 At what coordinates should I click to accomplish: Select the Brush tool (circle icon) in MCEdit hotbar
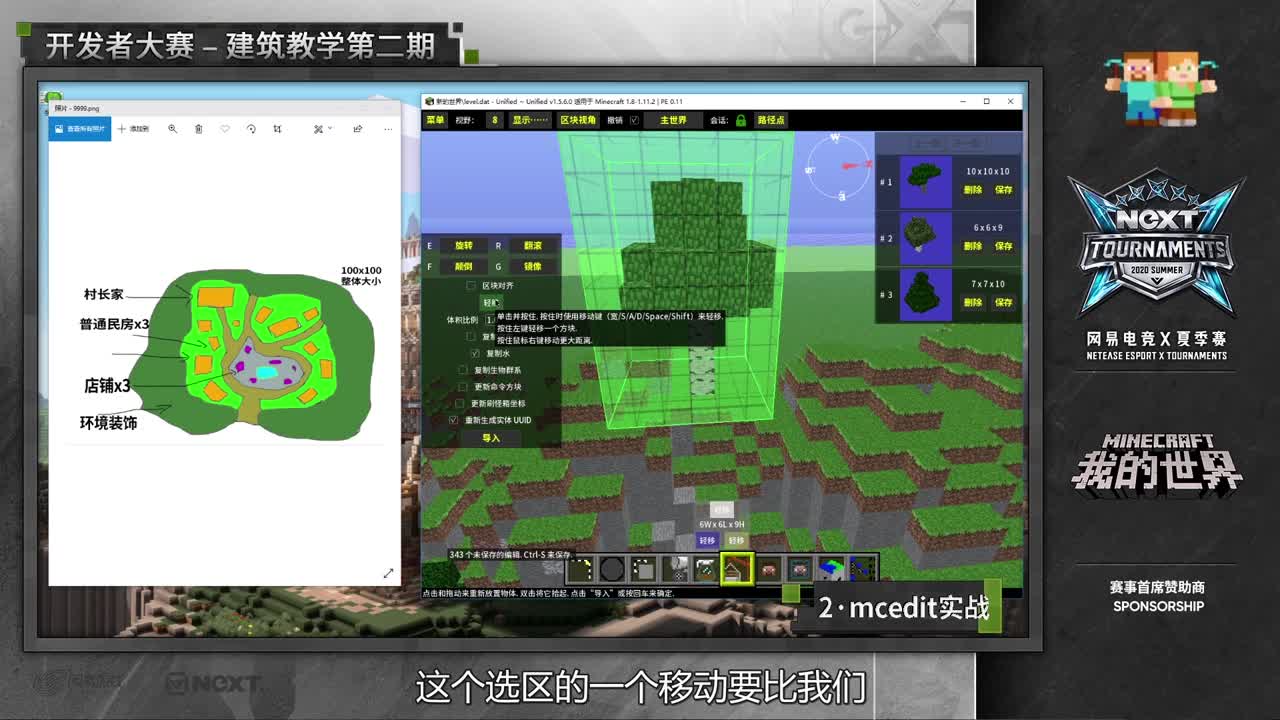613,568
